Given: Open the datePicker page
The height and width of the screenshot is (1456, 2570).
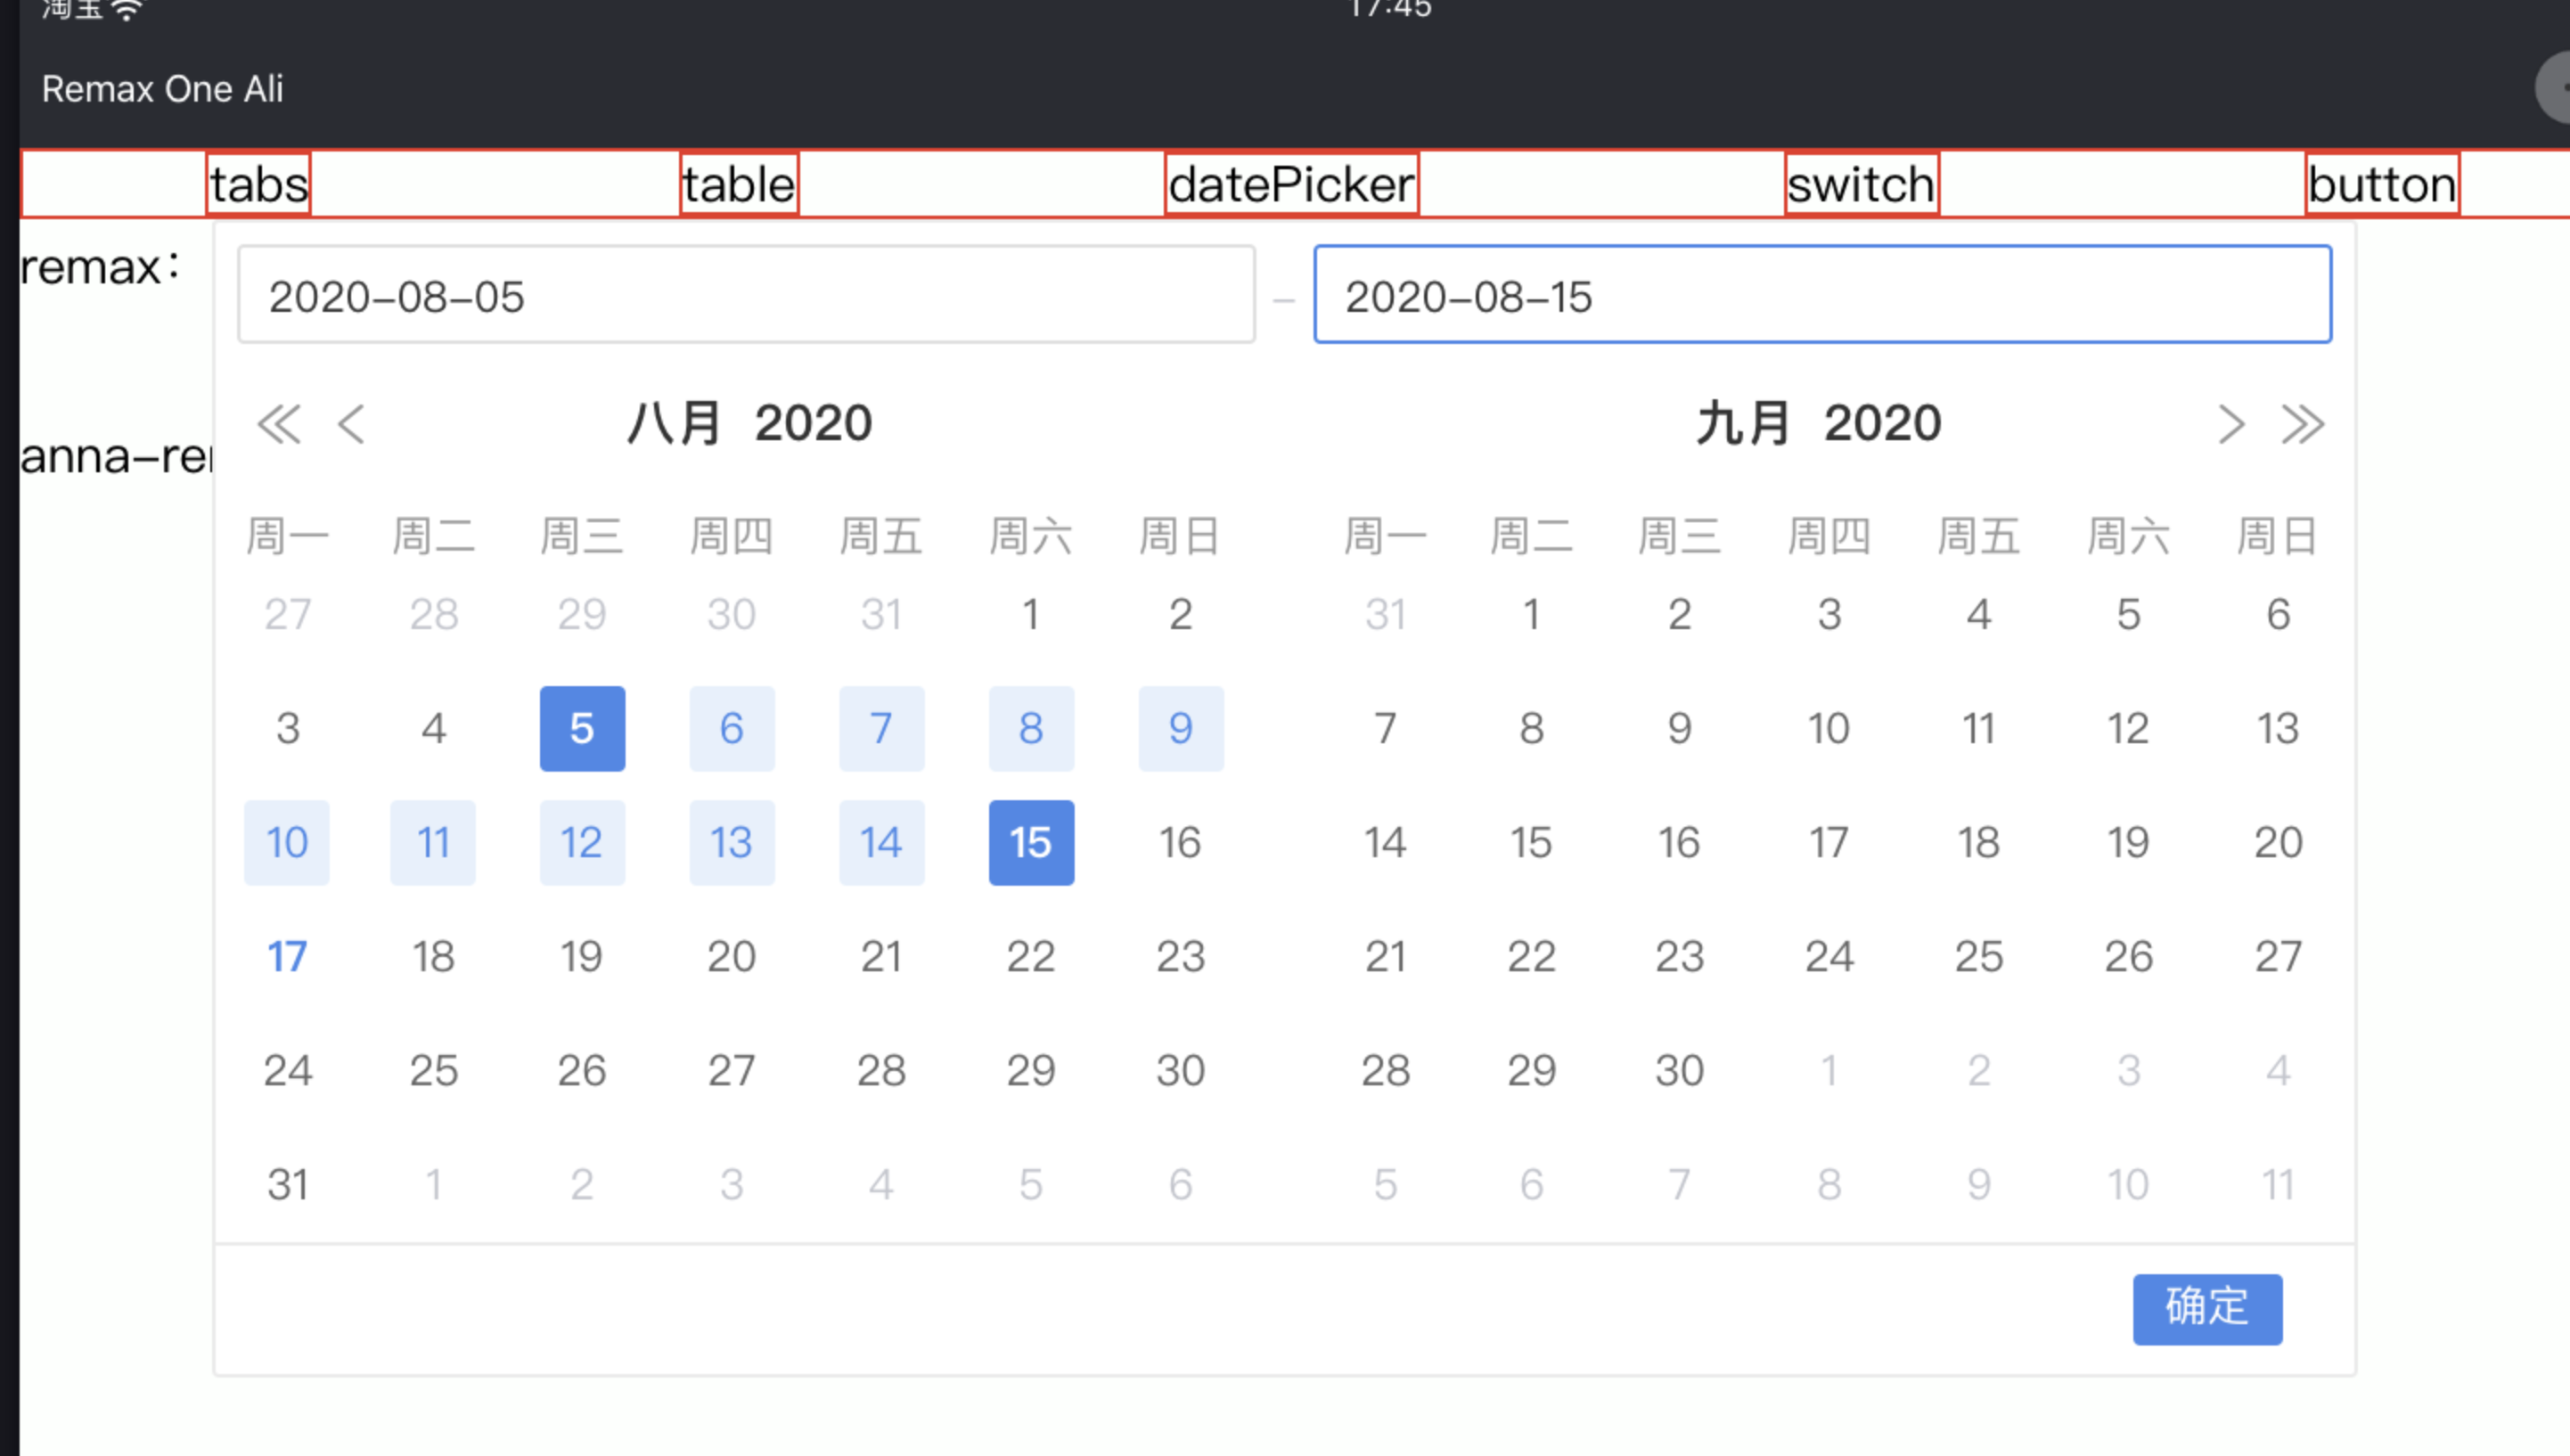Looking at the screenshot, I should [1292, 184].
